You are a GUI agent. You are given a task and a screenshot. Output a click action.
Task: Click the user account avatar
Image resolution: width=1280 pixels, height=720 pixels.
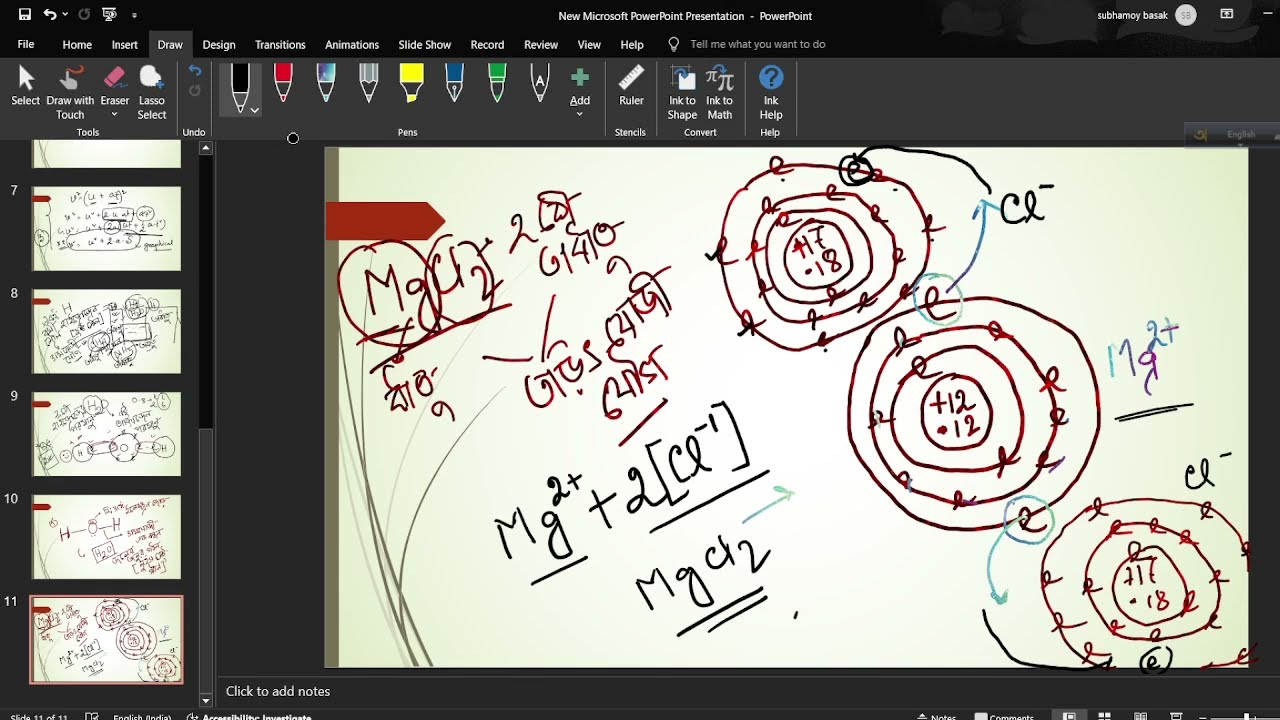[x=1186, y=15]
